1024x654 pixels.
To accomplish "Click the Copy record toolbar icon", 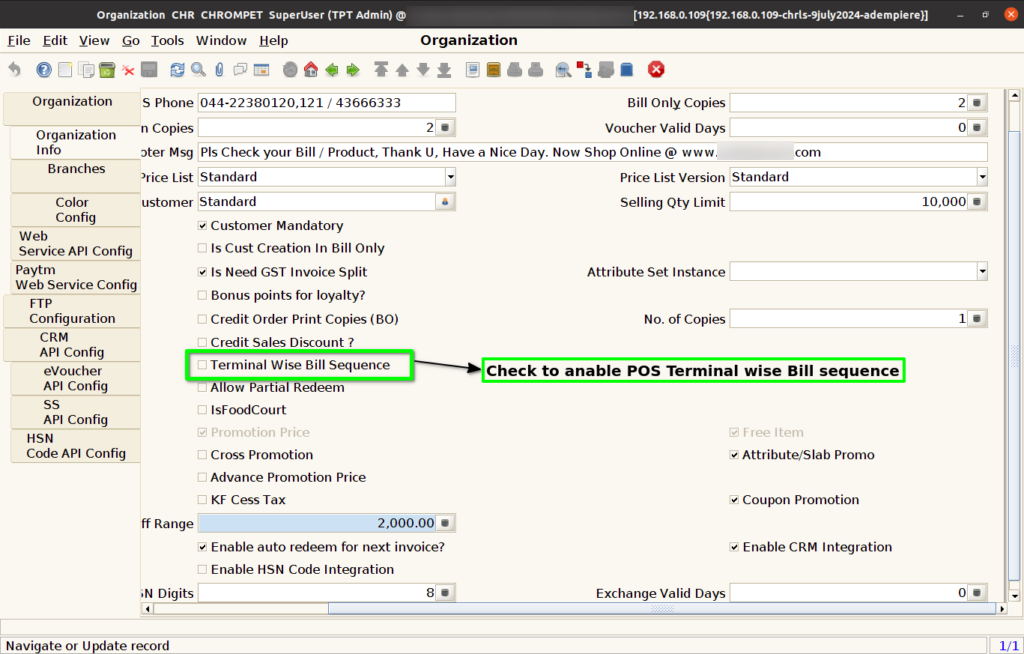I will click(x=86, y=69).
